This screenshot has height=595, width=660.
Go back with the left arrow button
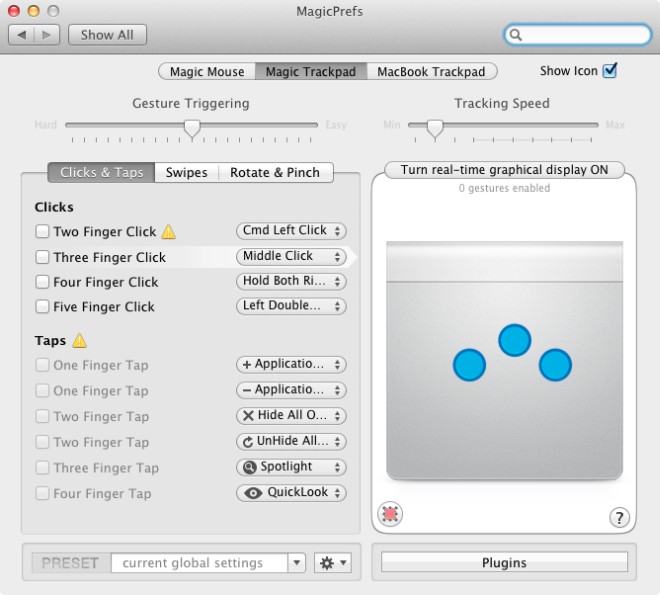click(21, 35)
